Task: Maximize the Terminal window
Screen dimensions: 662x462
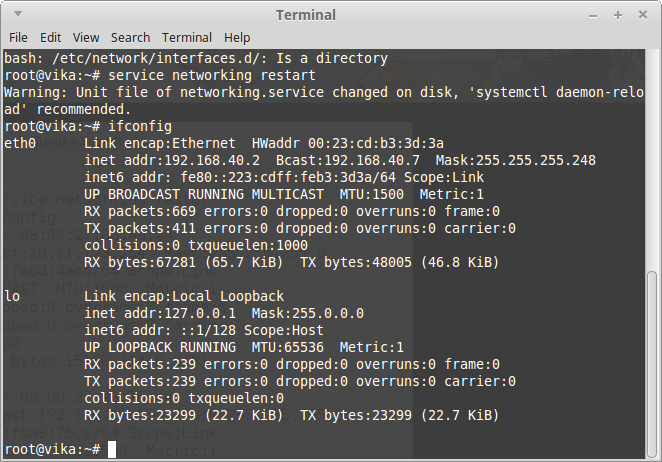Action: point(619,15)
